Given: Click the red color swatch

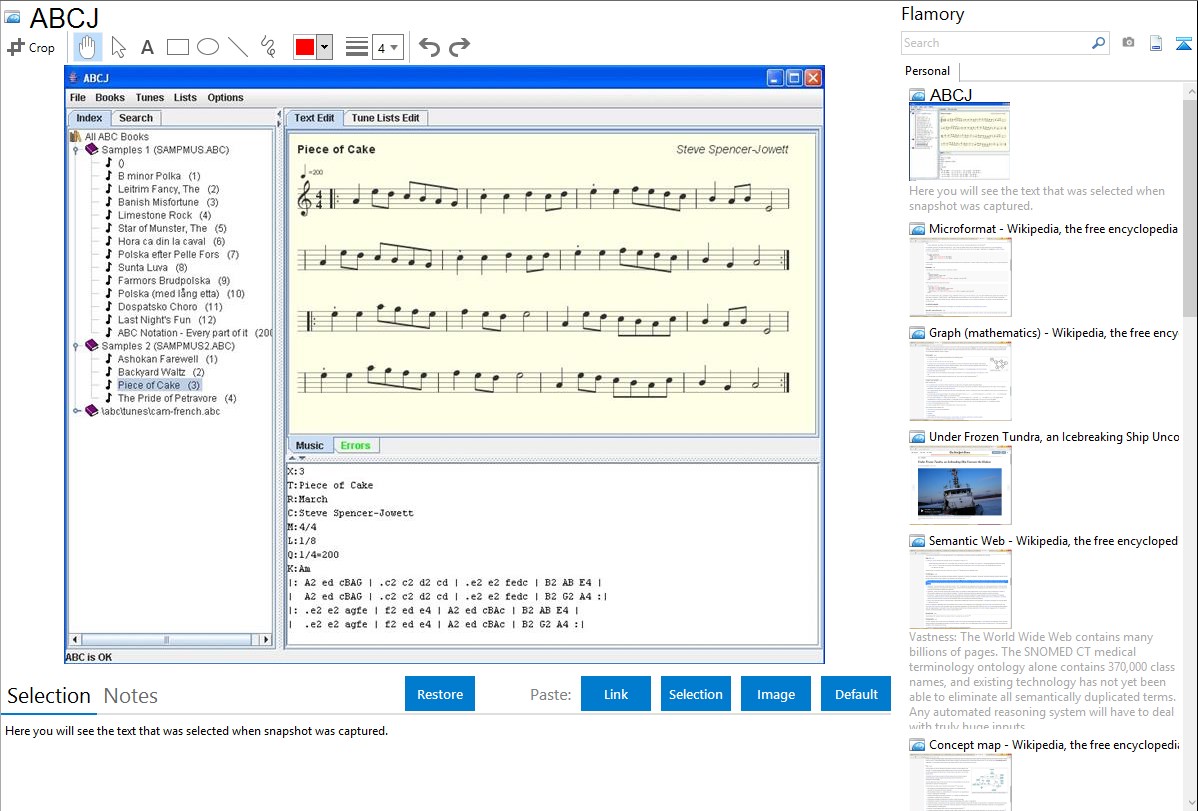Looking at the screenshot, I should (305, 47).
